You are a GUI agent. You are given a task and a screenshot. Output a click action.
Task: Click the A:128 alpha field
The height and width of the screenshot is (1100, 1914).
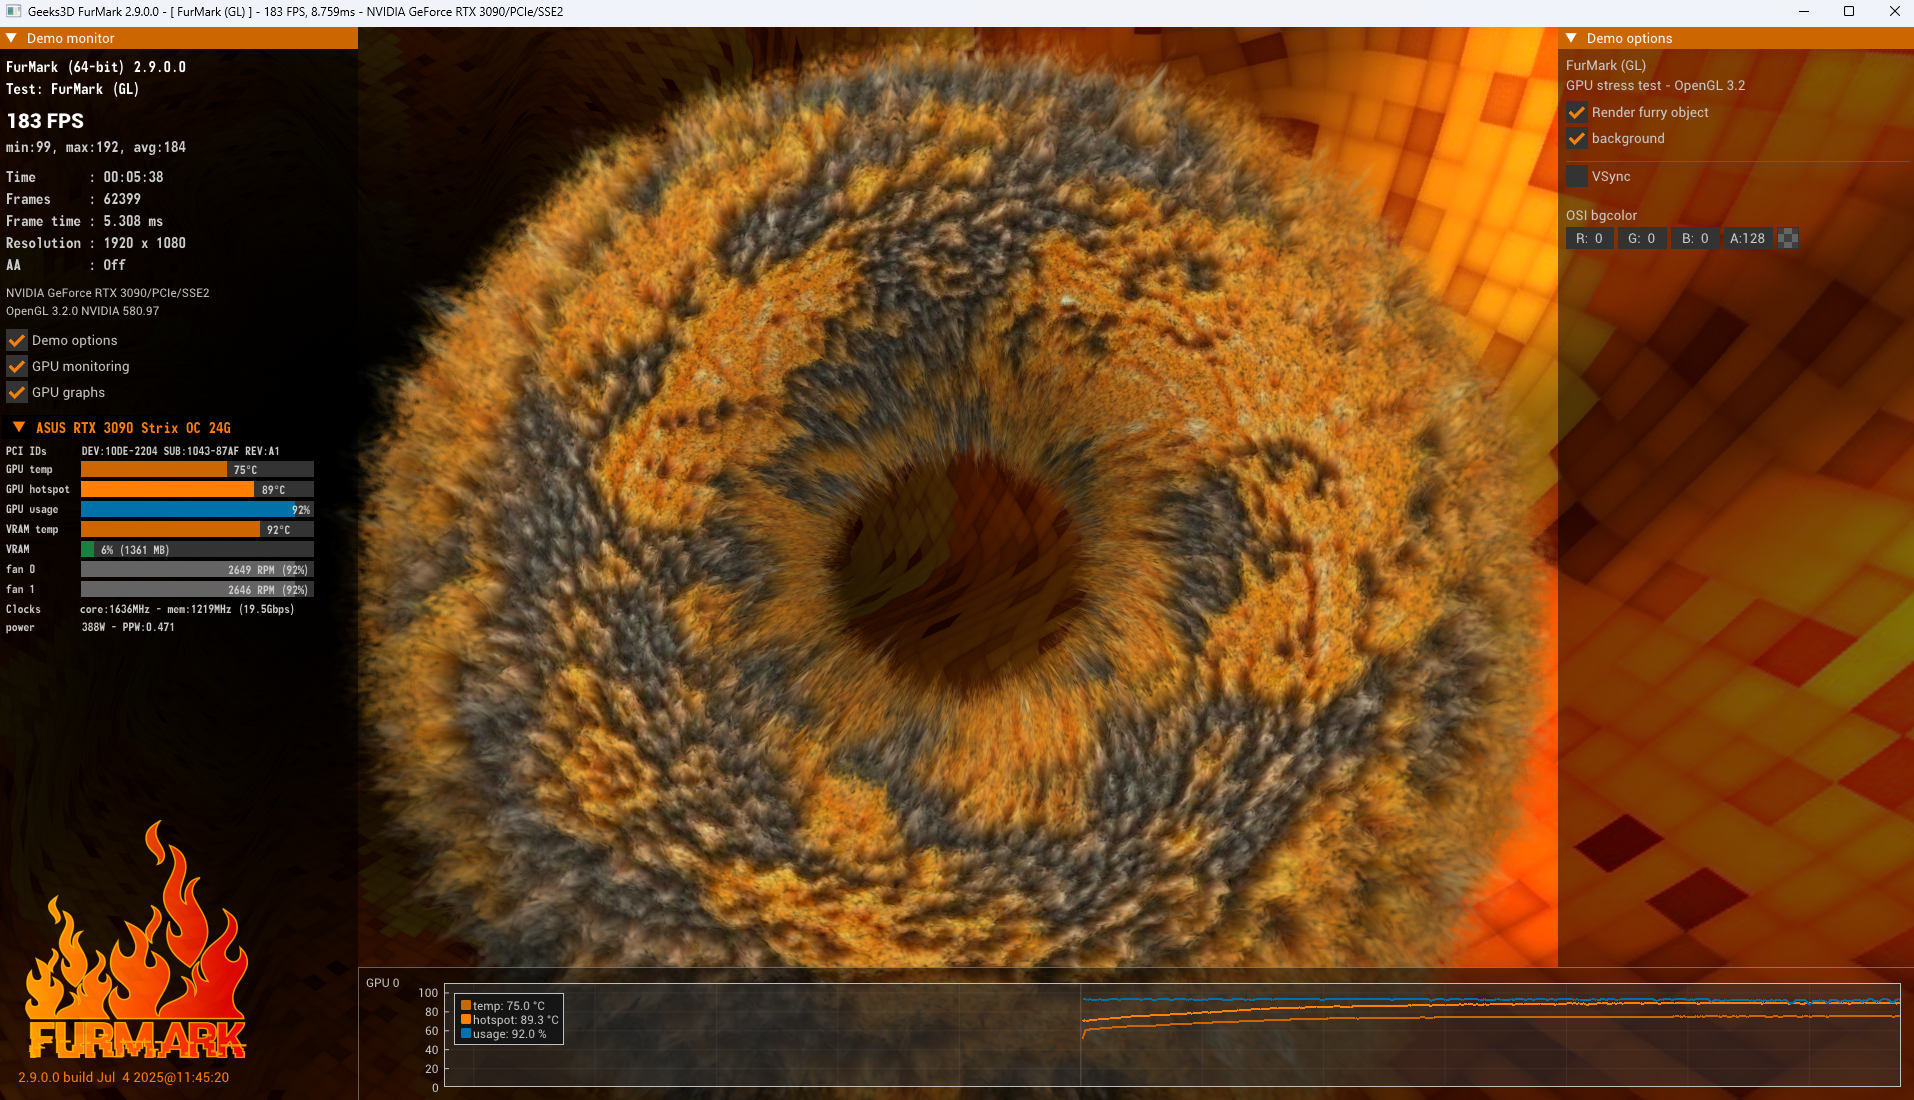tap(1748, 238)
